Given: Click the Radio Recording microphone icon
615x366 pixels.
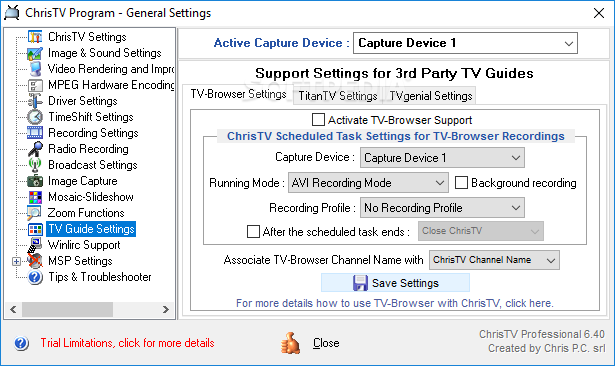Looking at the screenshot, I should point(35,149).
